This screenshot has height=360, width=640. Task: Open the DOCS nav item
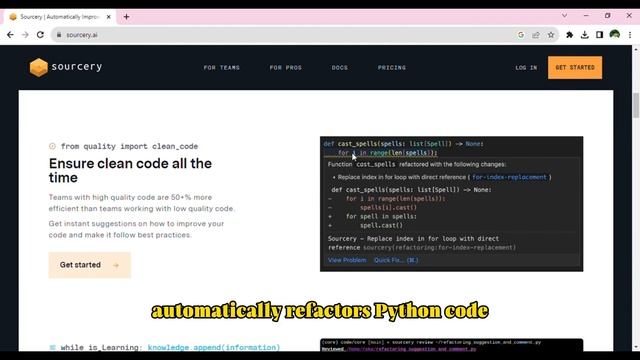(x=340, y=68)
